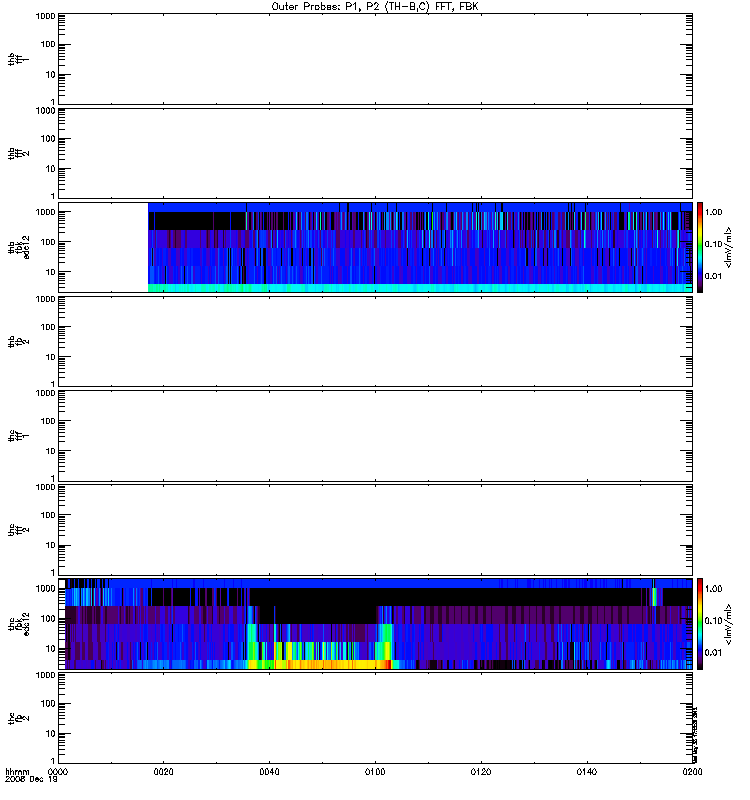The width and height of the screenshot is (750, 800).
Task: Click the first thb fff panel's vertical axis title
Action: click(18, 59)
